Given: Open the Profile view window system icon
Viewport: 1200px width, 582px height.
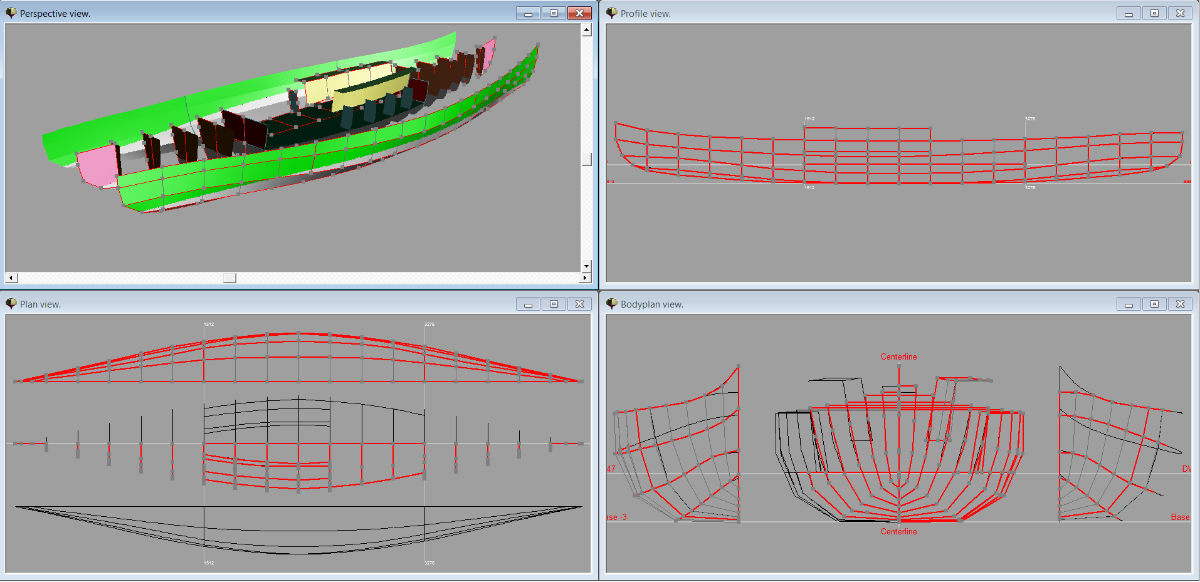Looking at the screenshot, I should 612,13.
